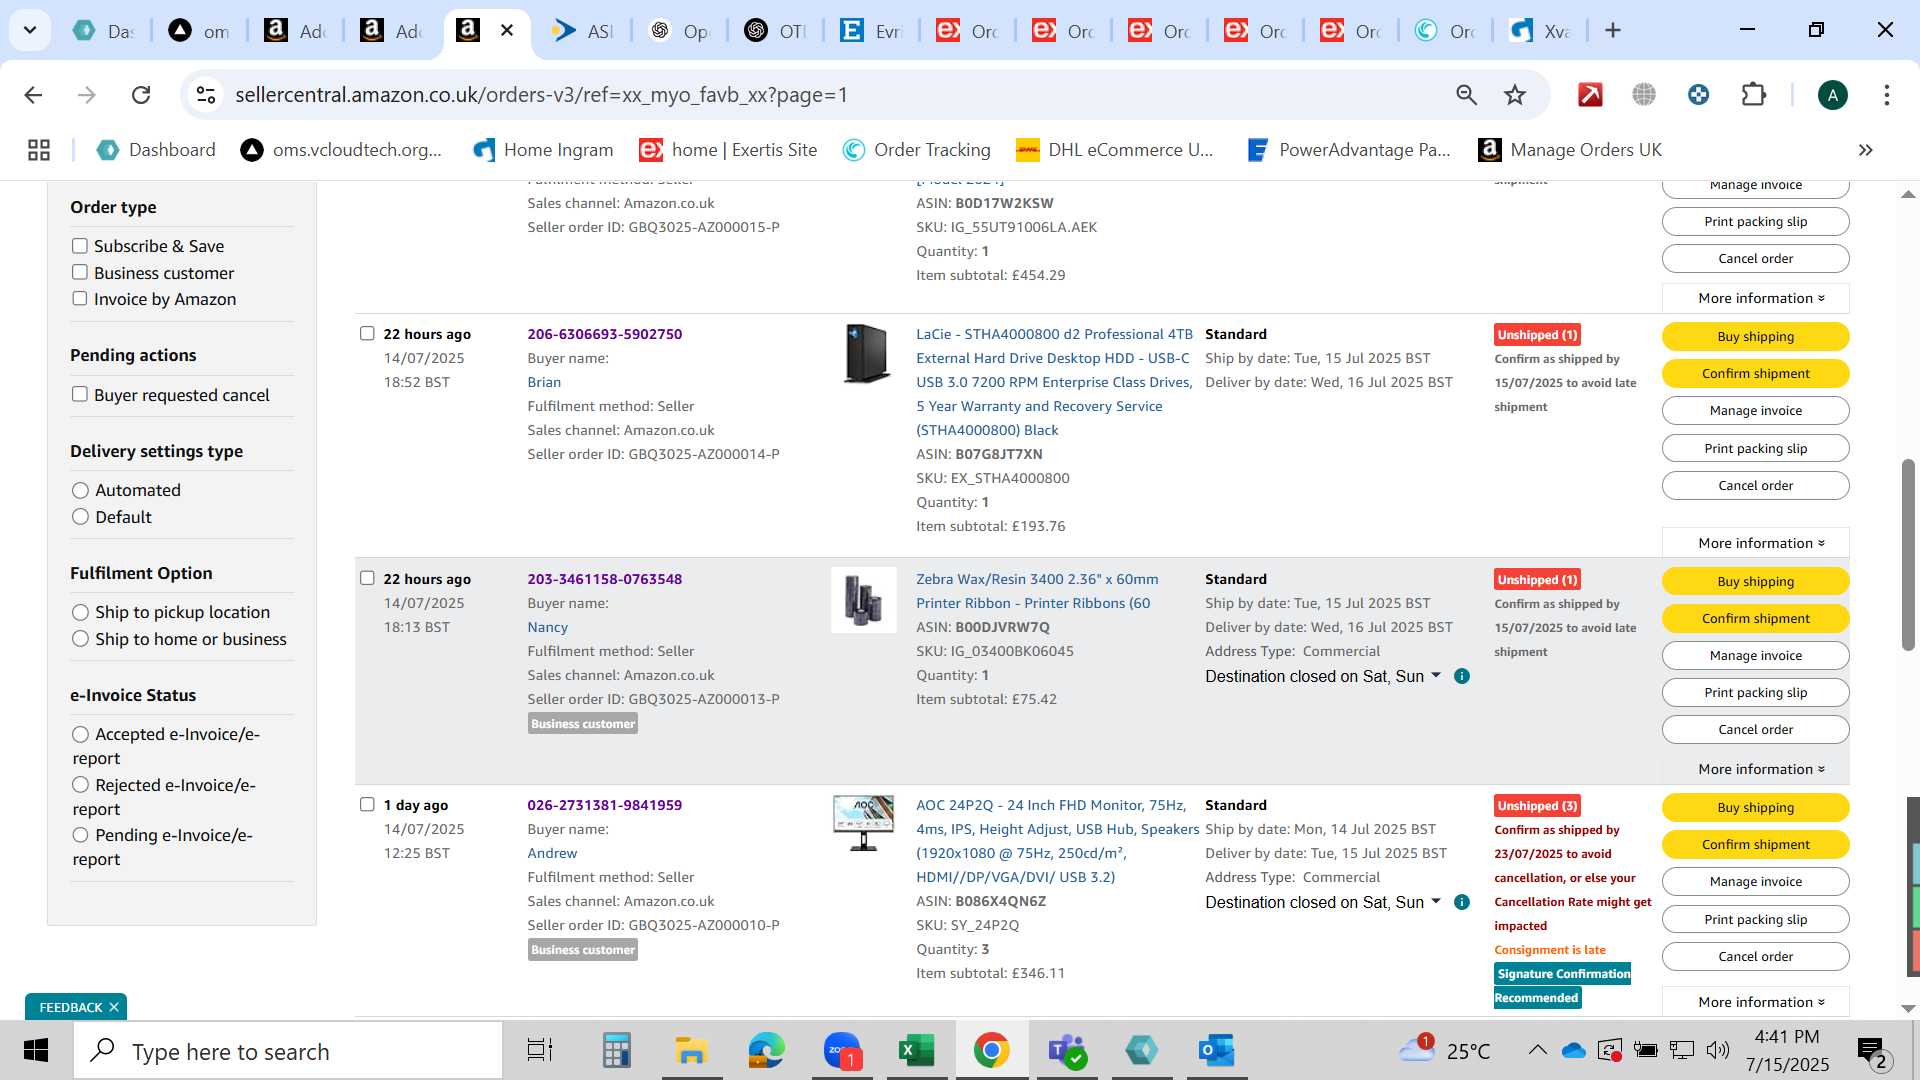Click the Windows Start button
1920x1080 pixels.
[x=36, y=1051]
